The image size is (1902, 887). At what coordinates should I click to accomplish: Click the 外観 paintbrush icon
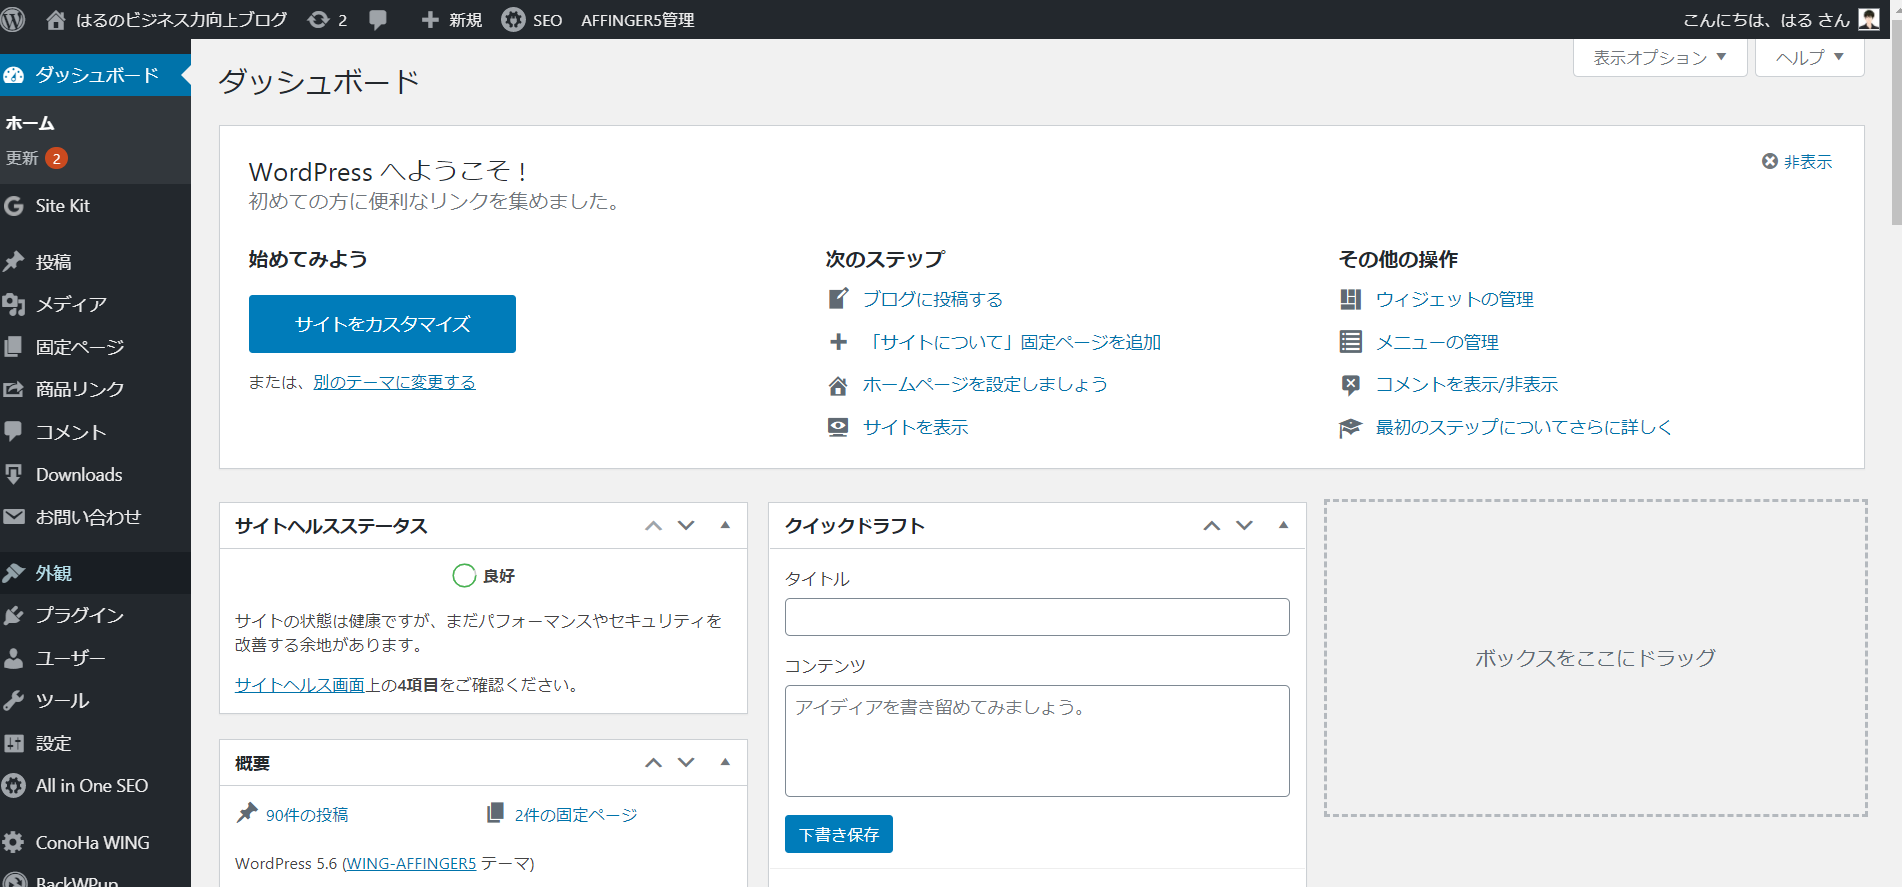(14, 573)
